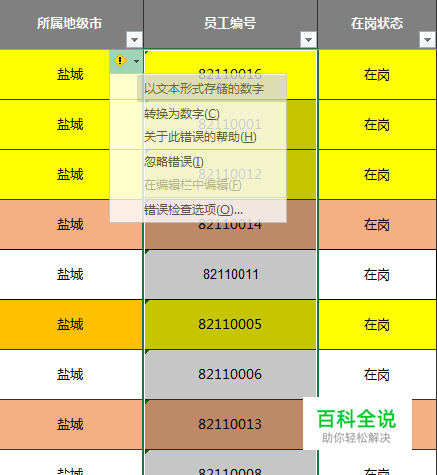Choose 忽略错误(I) in the menu
The width and height of the screenshot is (437, 475).
(174, 162)
